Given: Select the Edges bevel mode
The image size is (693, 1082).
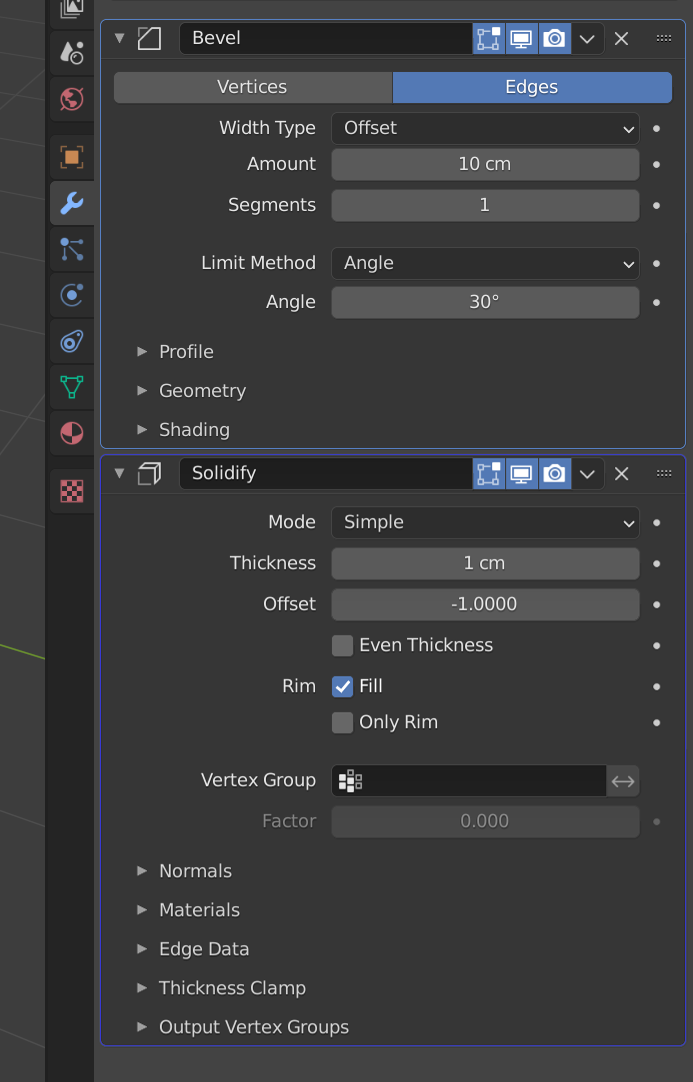Looking at the screenshot, I should click(x=532, y=87).
